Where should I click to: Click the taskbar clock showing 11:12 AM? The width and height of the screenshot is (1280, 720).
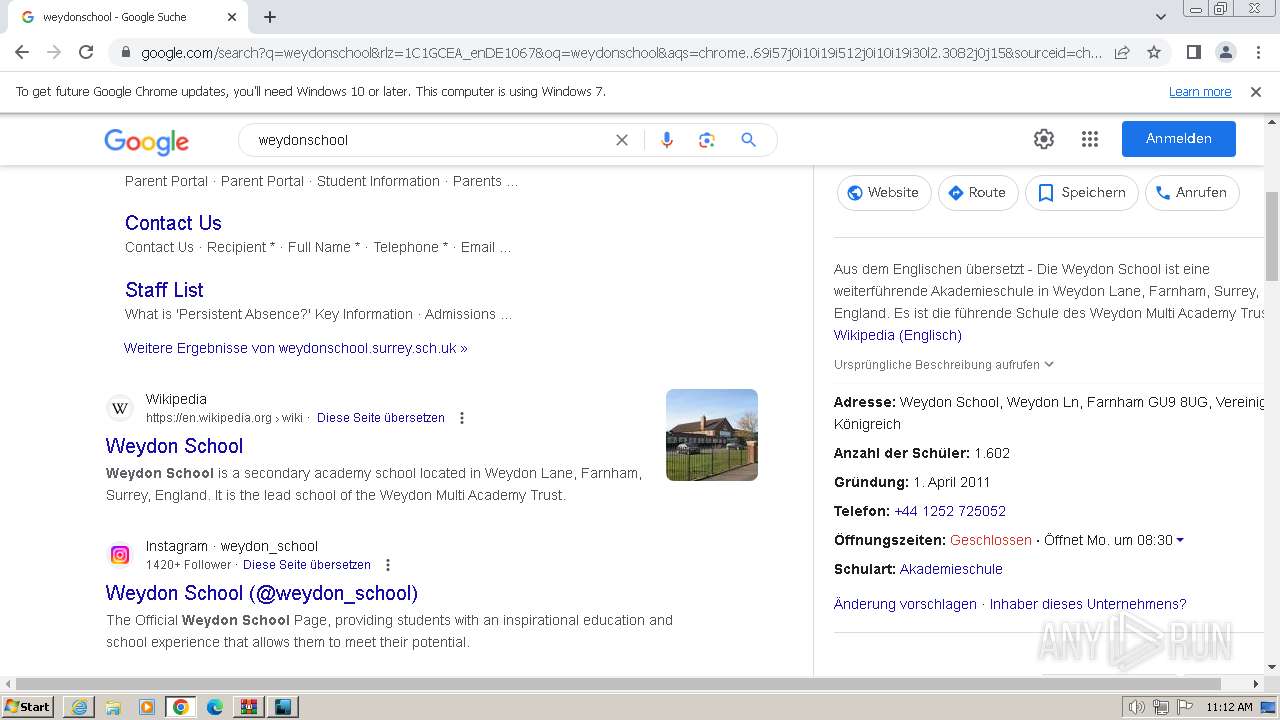point(1229,707)
